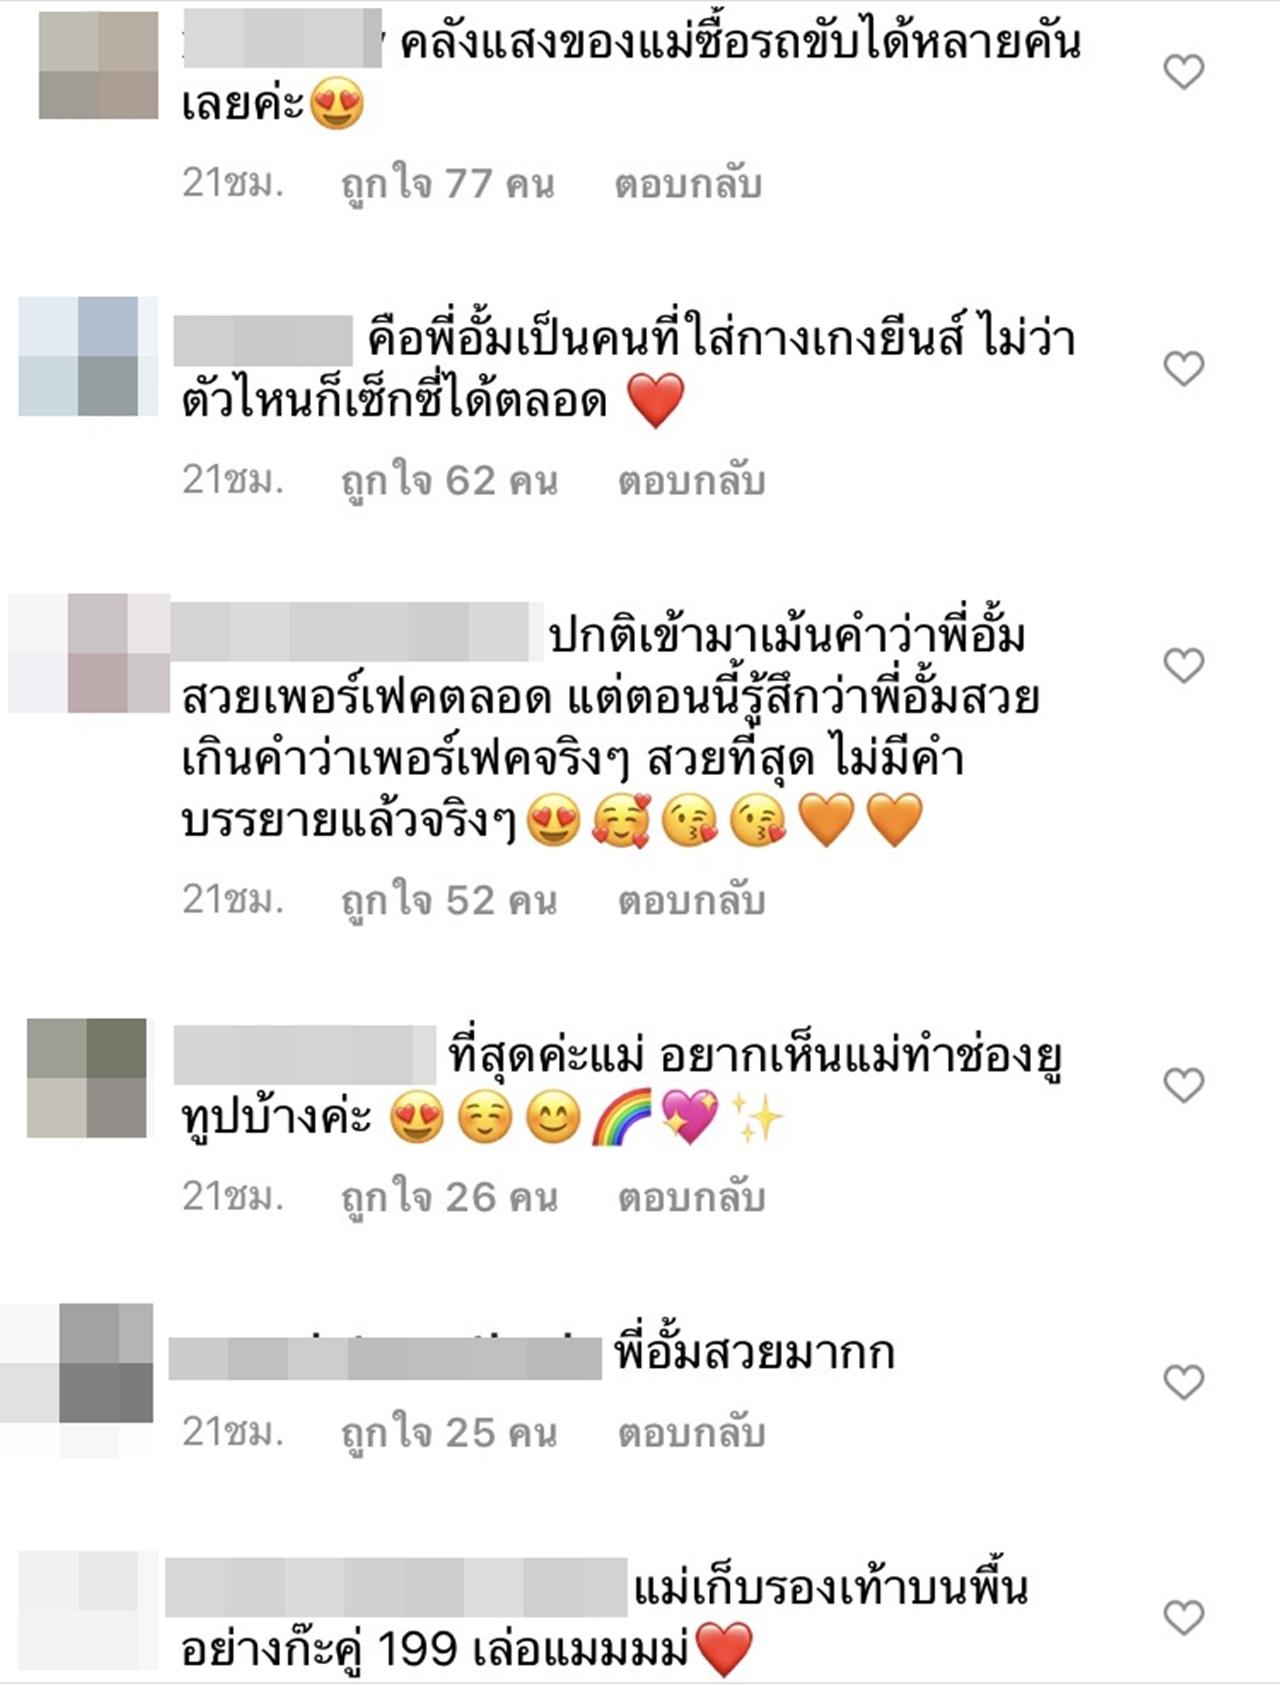
Task: Open avatar of the ช่องยูทูป commenter
Action: tap(86, 1078)
